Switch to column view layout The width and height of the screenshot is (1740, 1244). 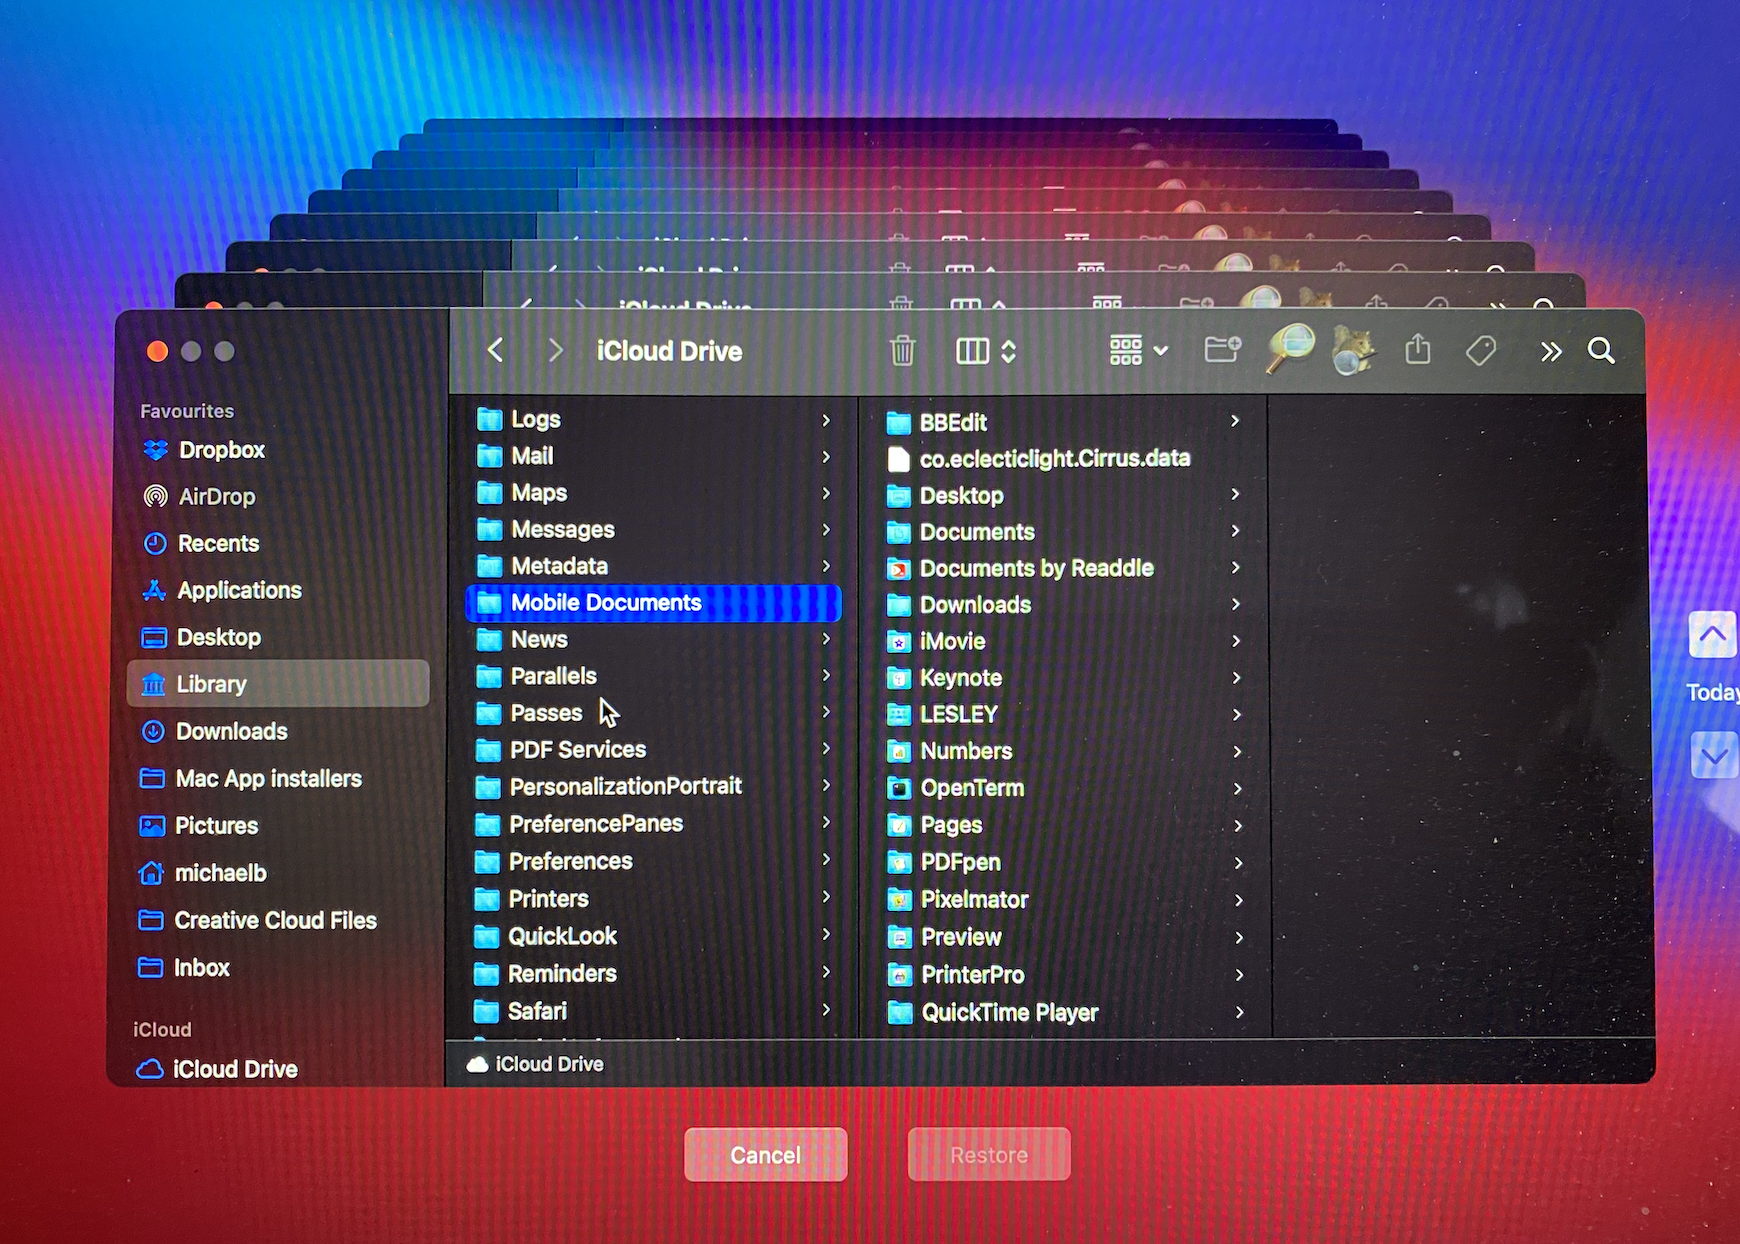coord(972,351)
